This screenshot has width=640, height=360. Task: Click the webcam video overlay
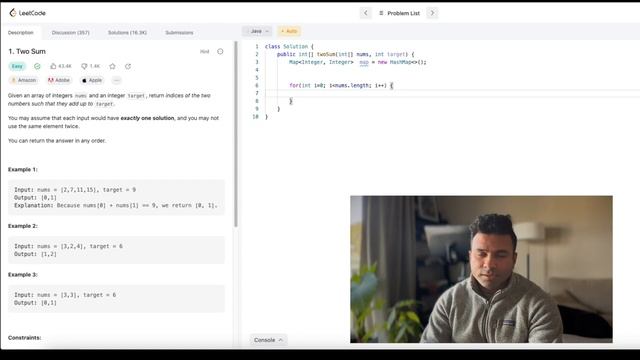point(481,269)
